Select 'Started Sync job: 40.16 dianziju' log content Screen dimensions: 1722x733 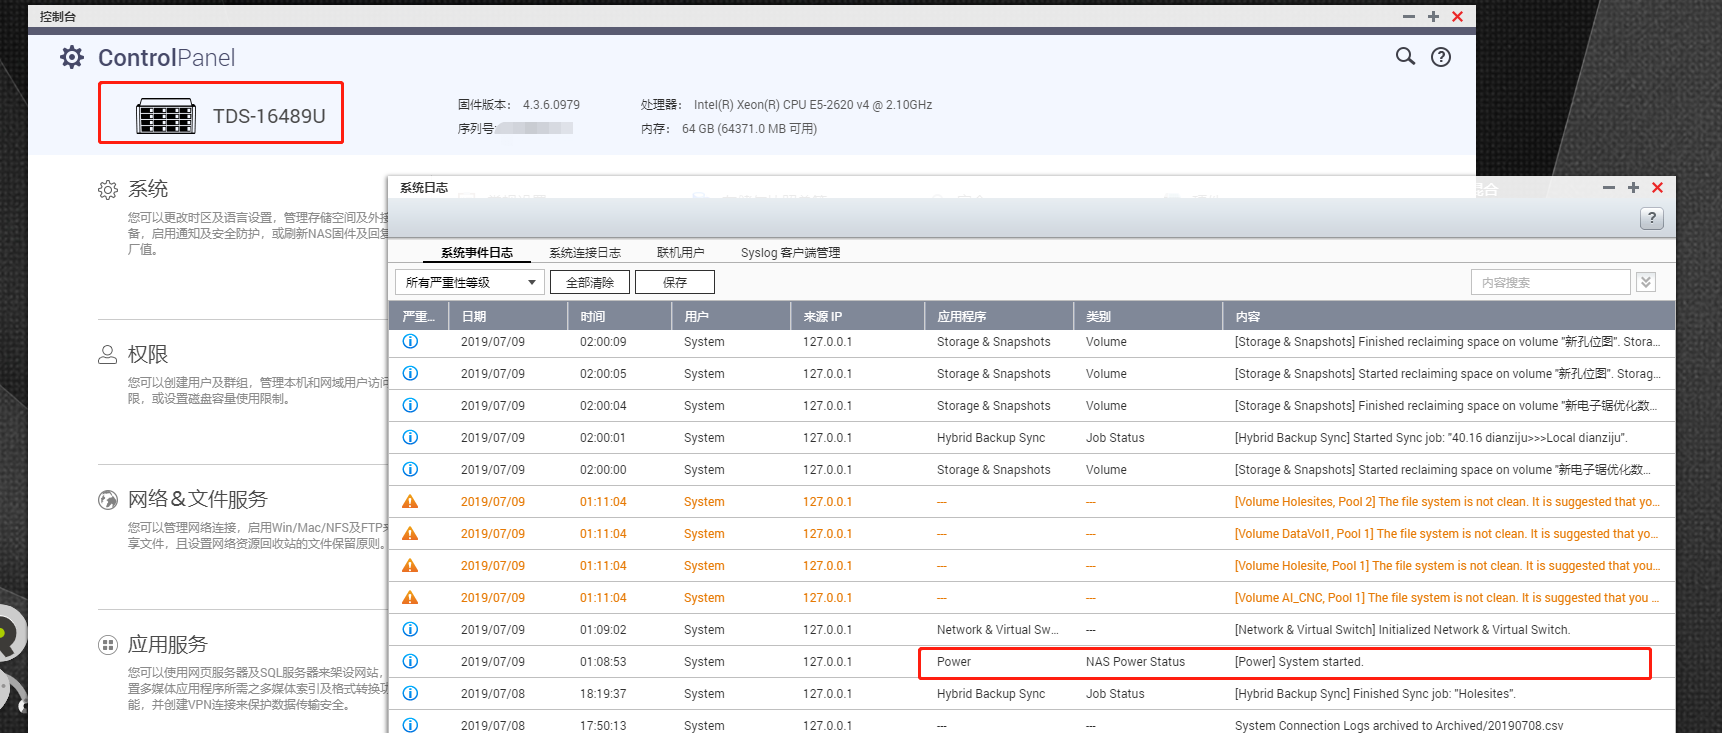click(x=1431, y=438)
